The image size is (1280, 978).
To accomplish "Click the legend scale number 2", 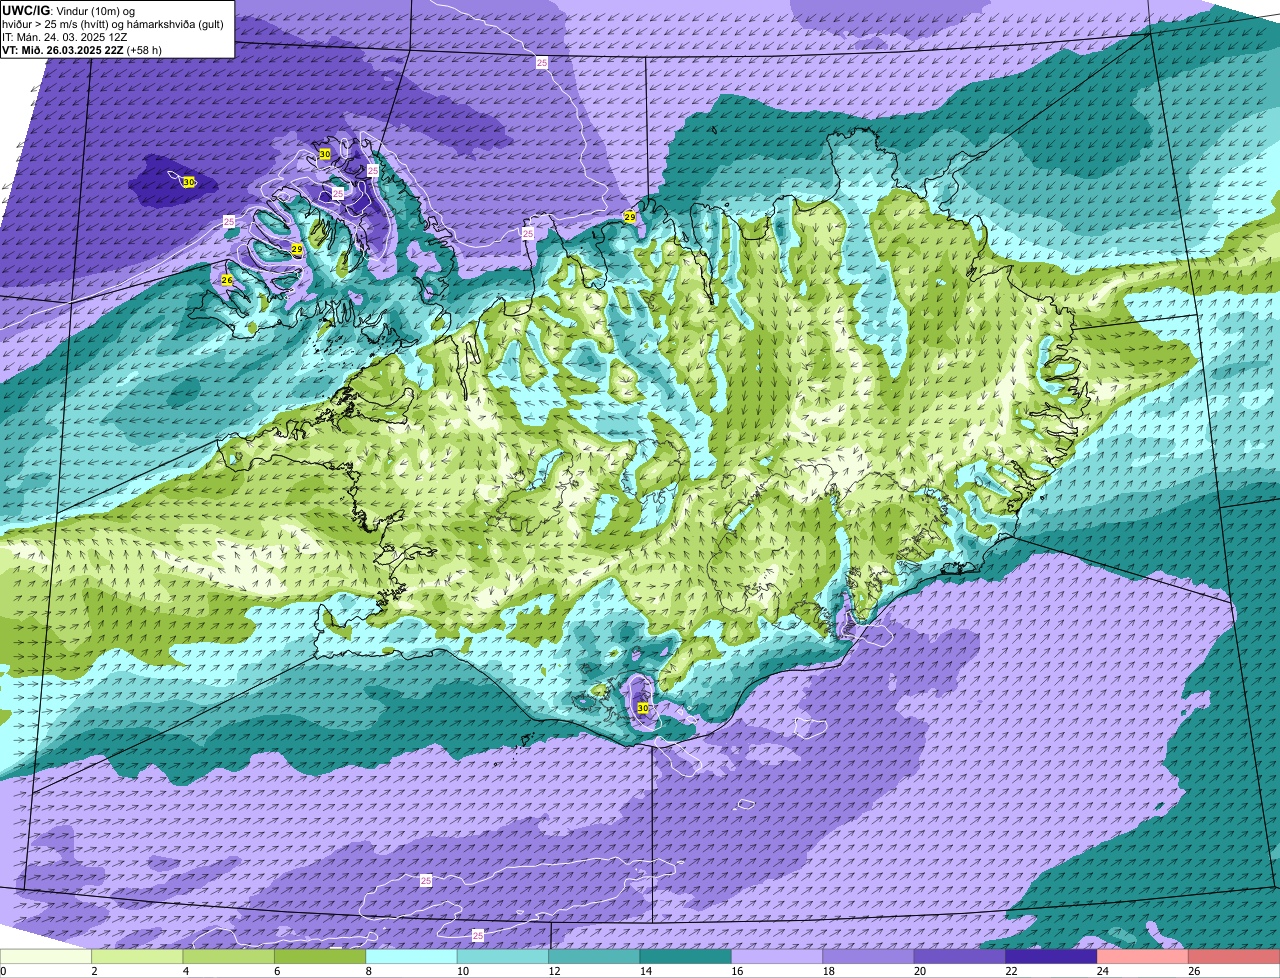I will point(94,971).
